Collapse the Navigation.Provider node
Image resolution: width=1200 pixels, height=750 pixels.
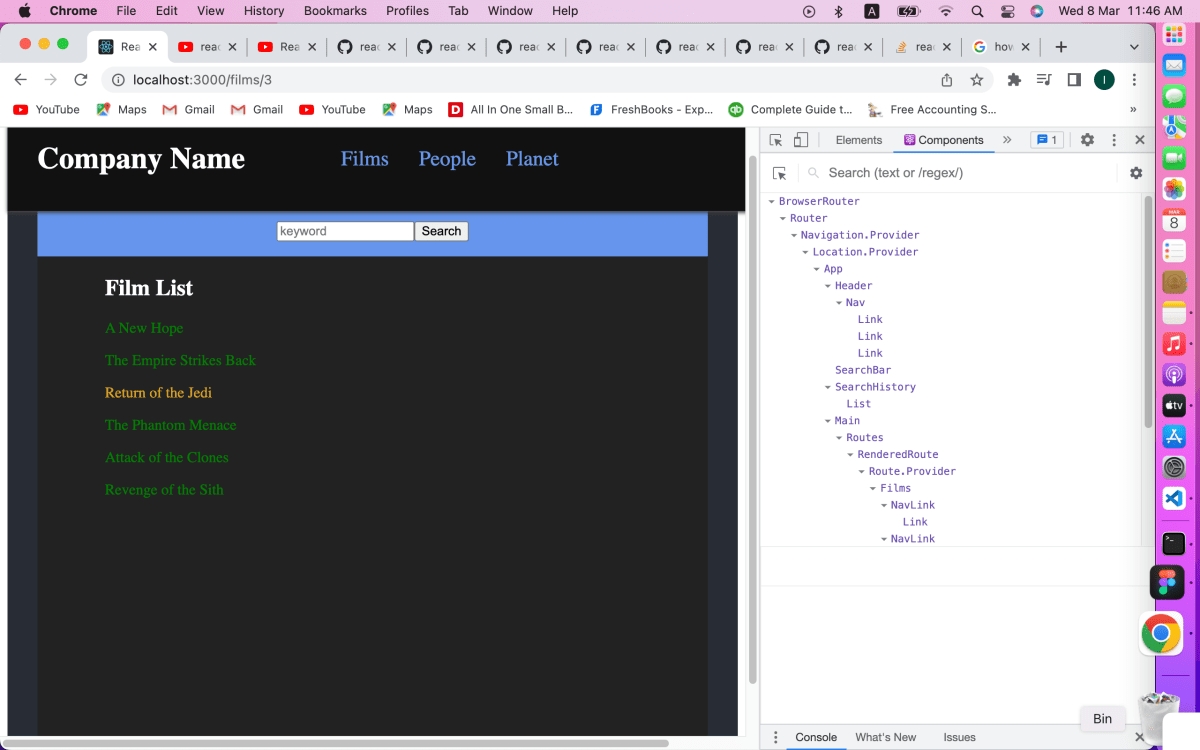coord(794,236)
